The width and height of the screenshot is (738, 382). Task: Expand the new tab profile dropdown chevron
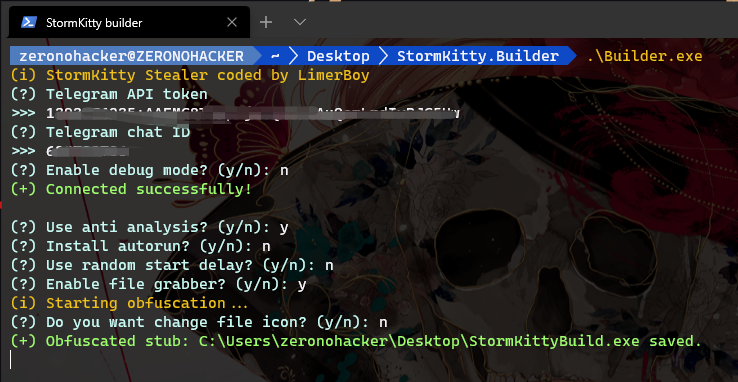pyautogui.click(x=300, y=22)
